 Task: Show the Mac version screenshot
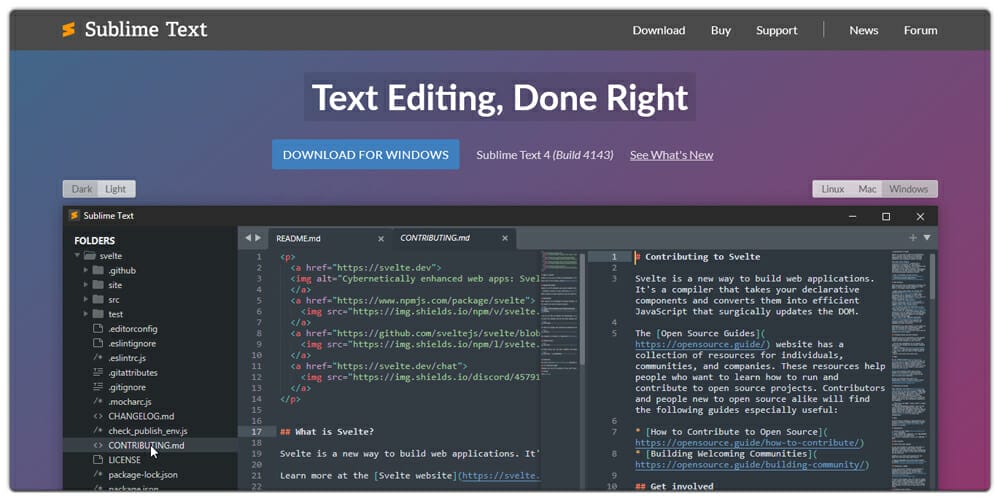coord(867,189)
